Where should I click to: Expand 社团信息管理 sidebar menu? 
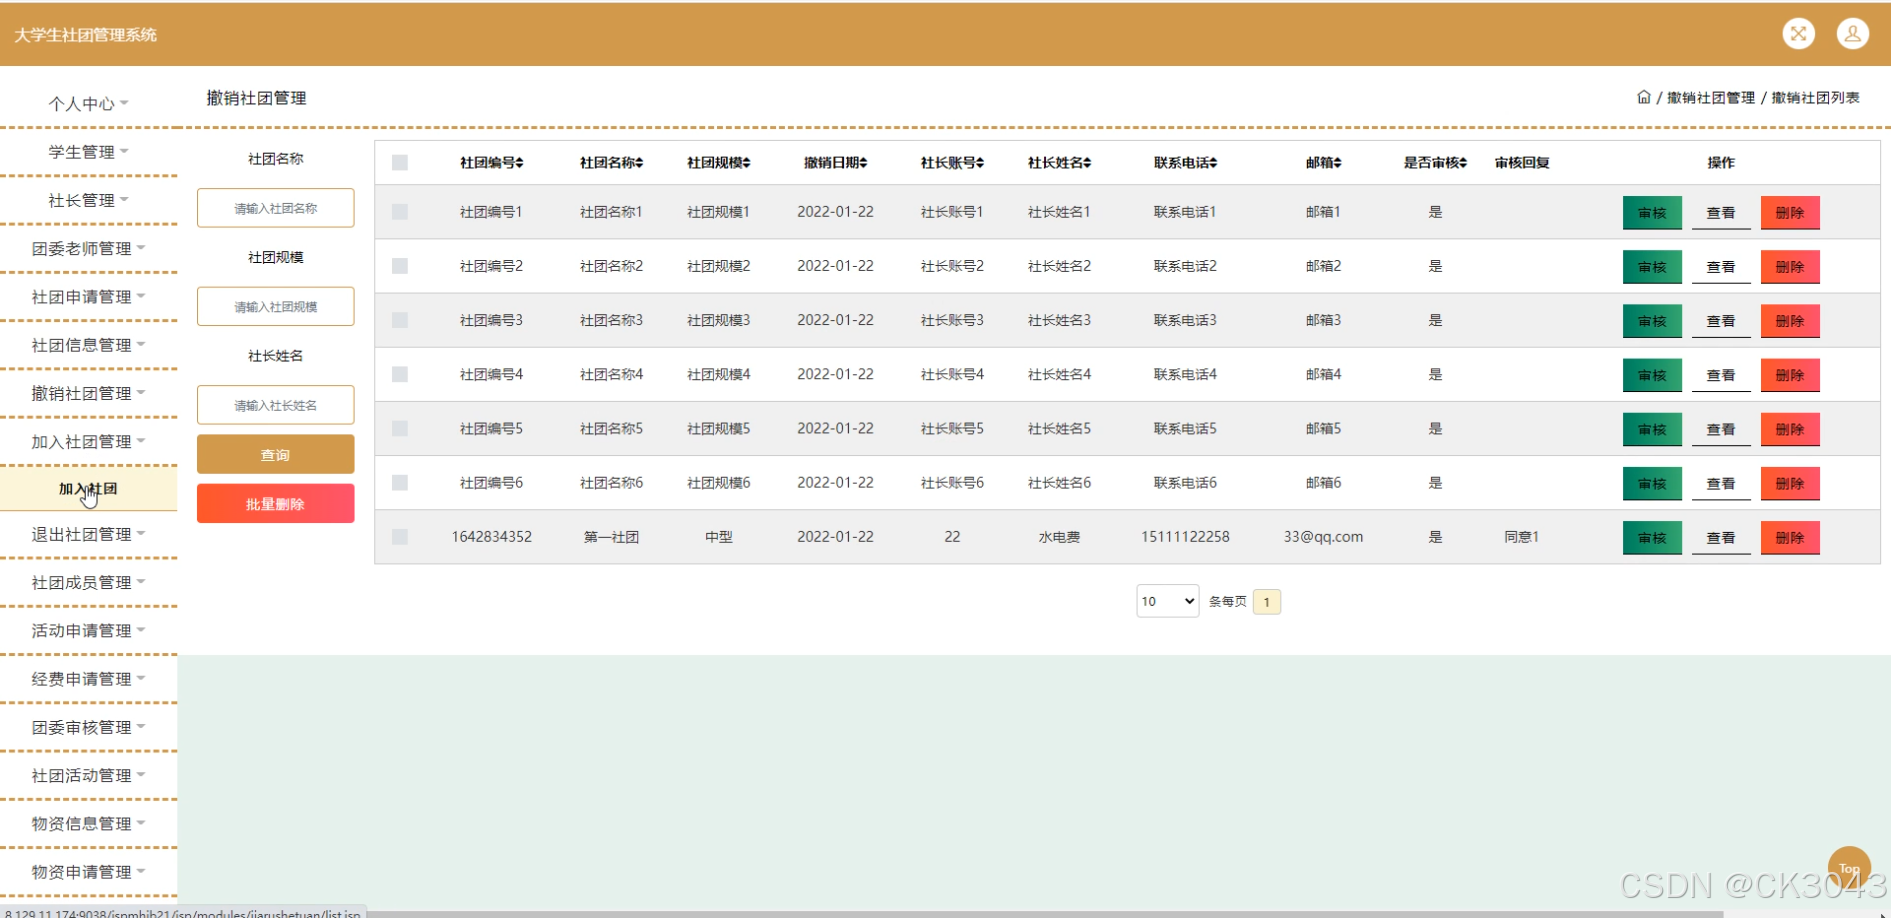tap(88, 345)
